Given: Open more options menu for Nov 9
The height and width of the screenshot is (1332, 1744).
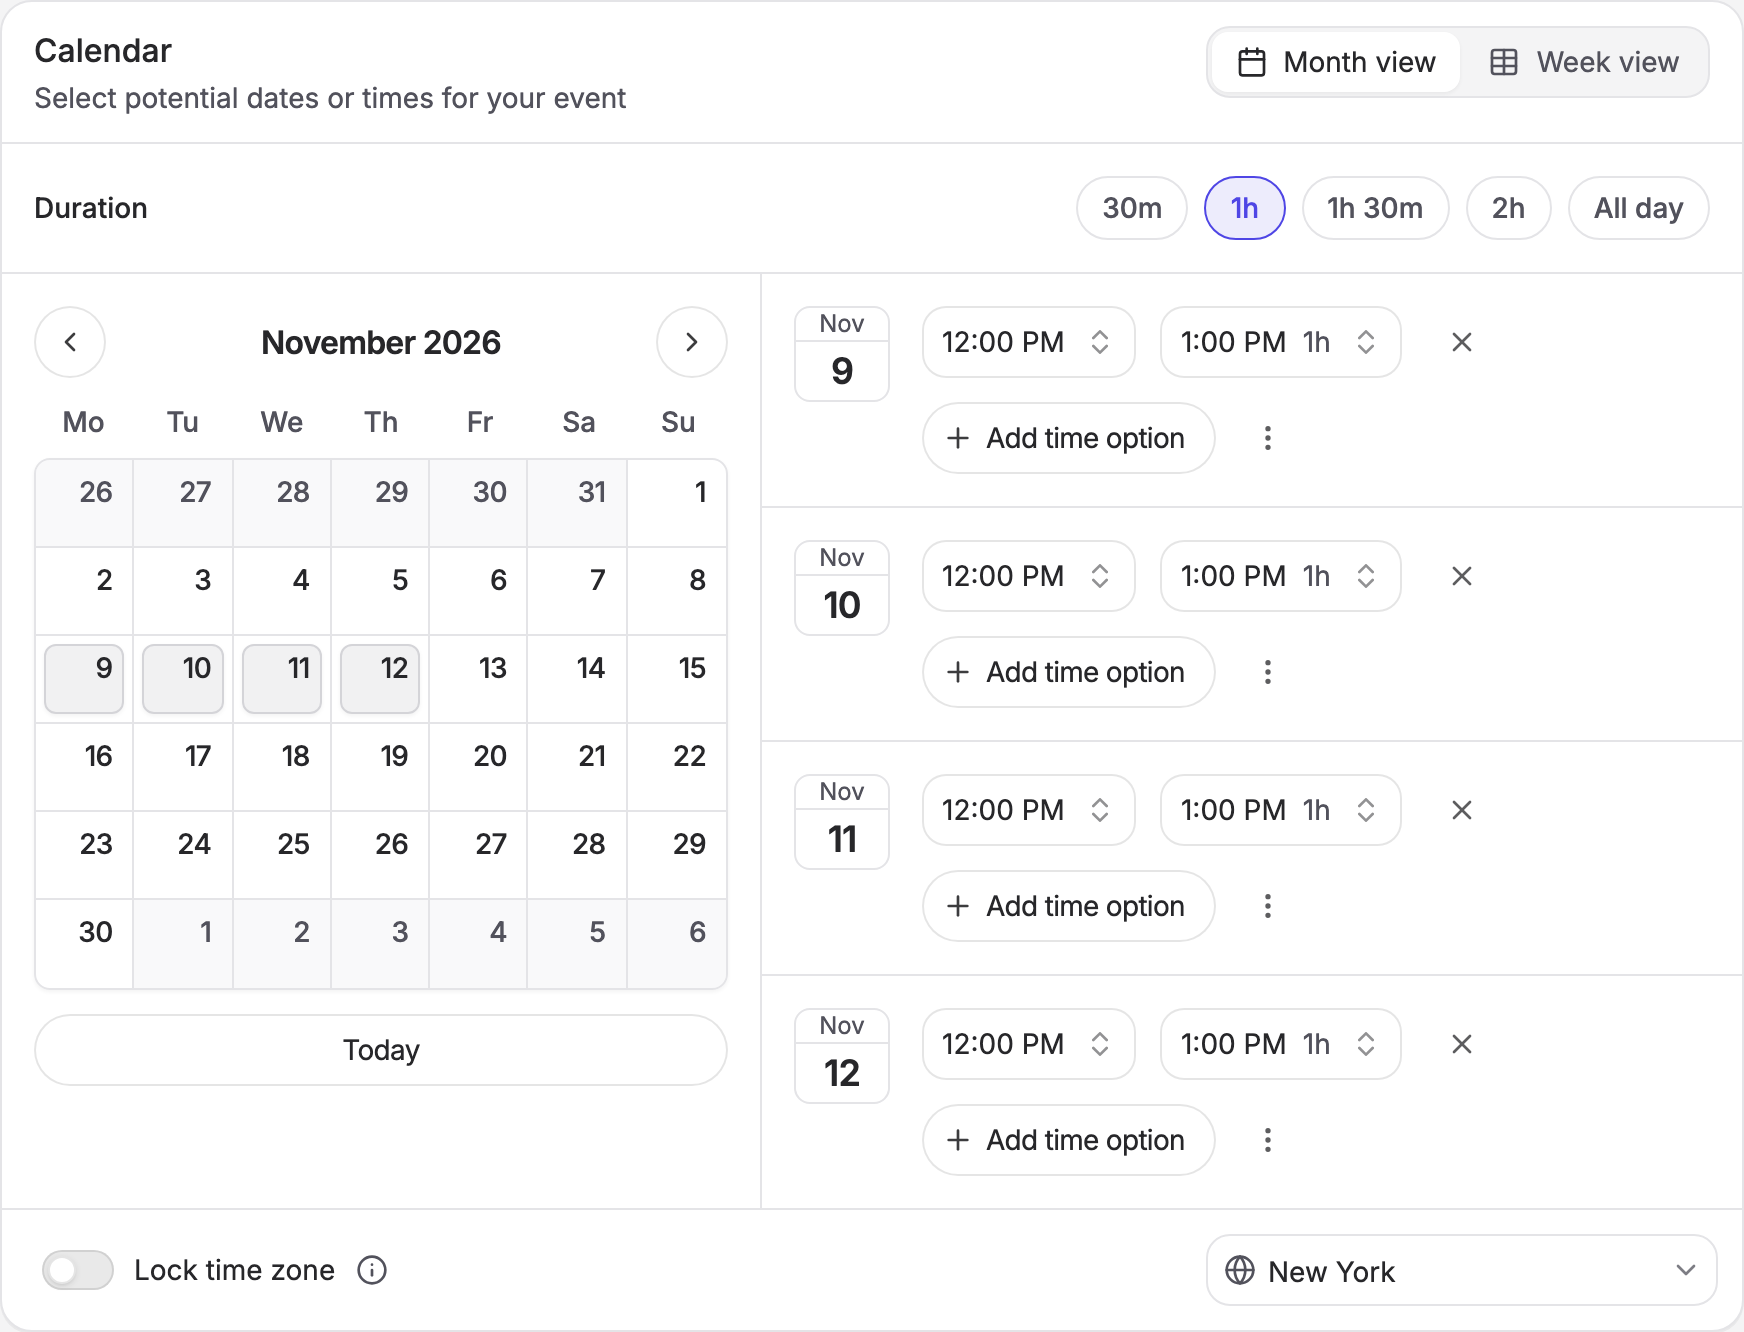Looking at the screenshot, I should (1267, 438).
